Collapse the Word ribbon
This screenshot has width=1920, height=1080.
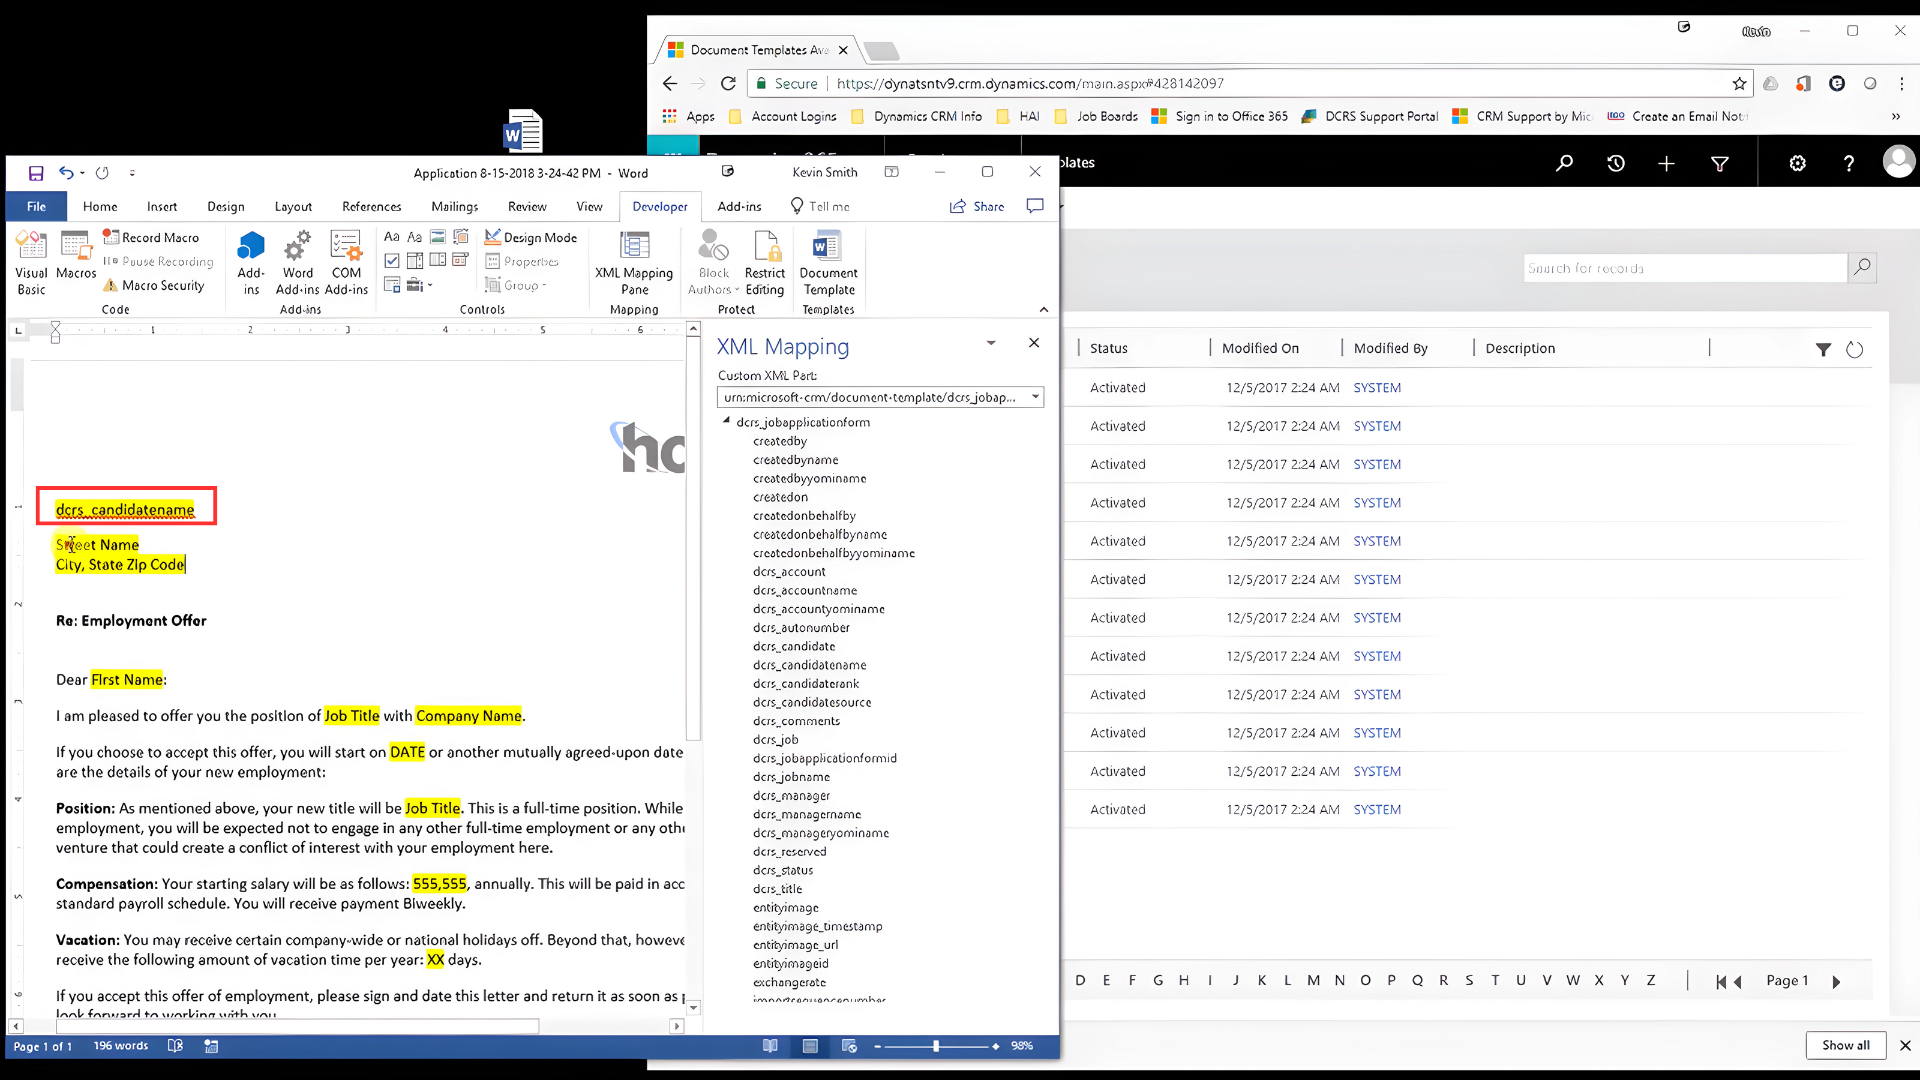point(1044,309)
